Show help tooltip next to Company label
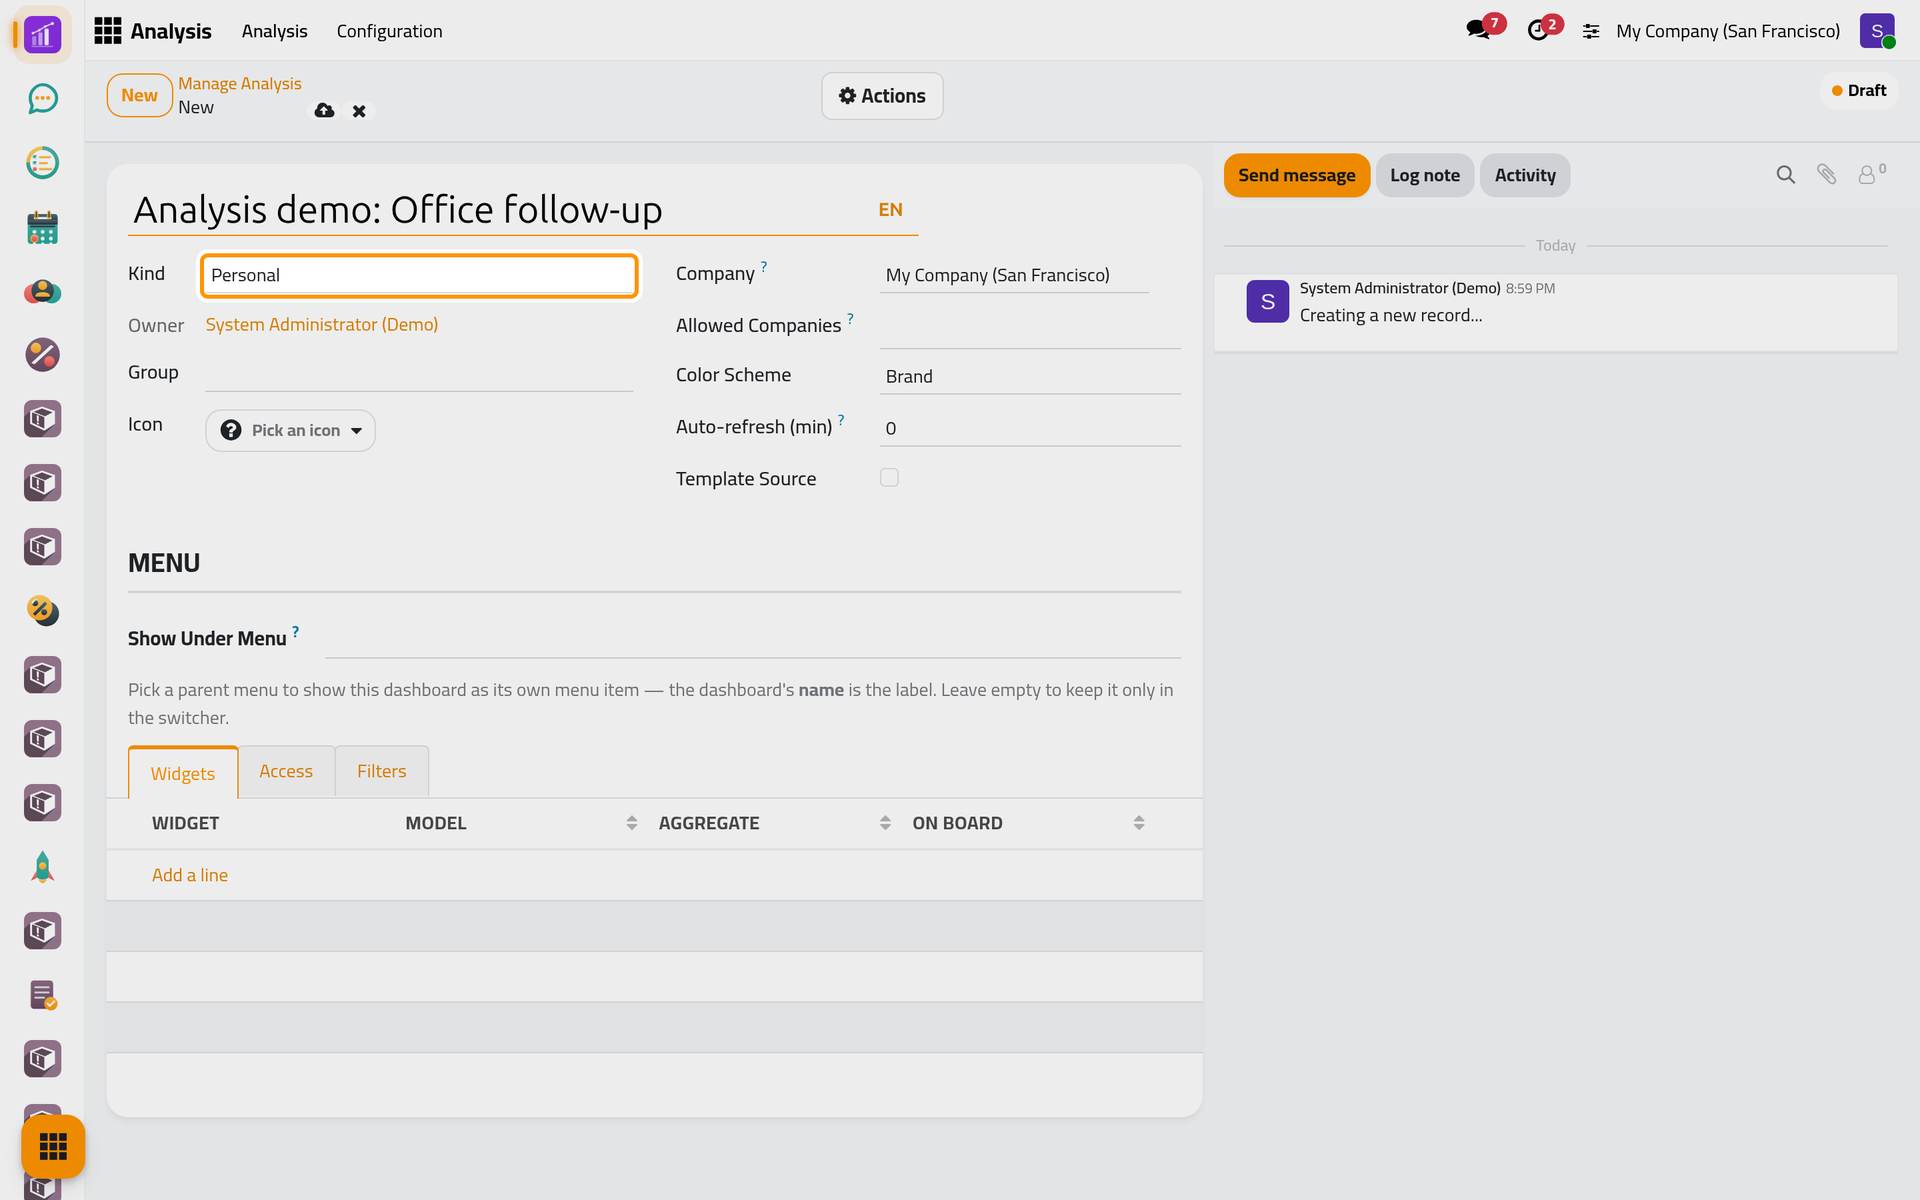This screenshot has height=1200, width=1920. click(764, 266)
